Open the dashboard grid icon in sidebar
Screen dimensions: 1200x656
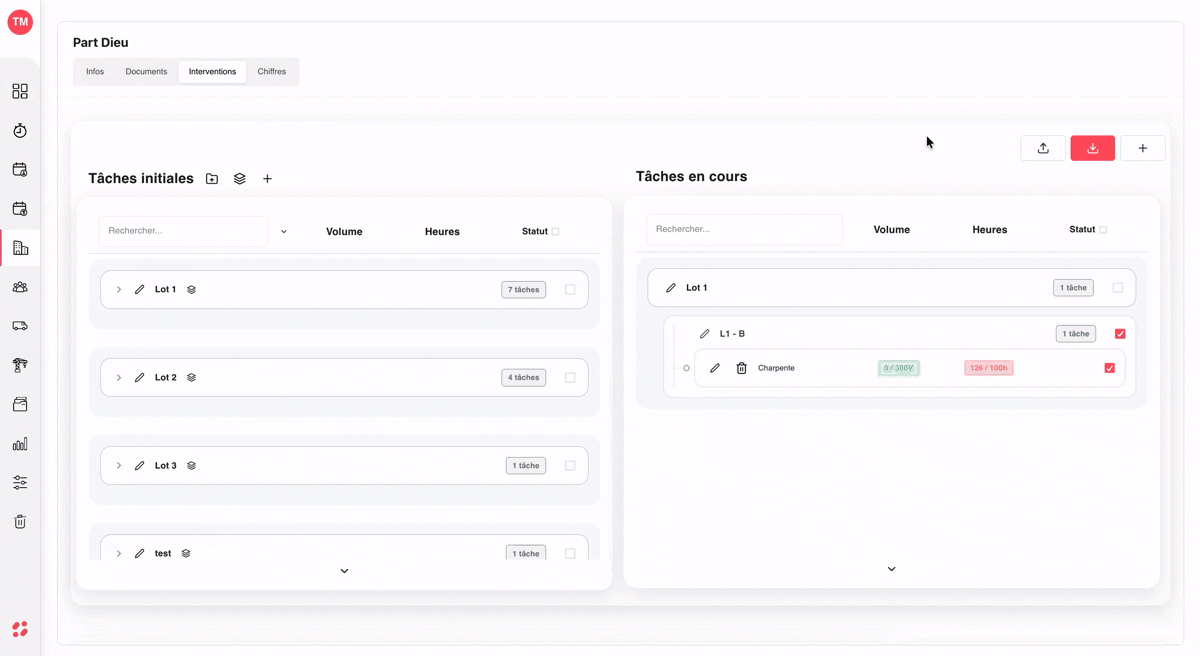[20, 91]
